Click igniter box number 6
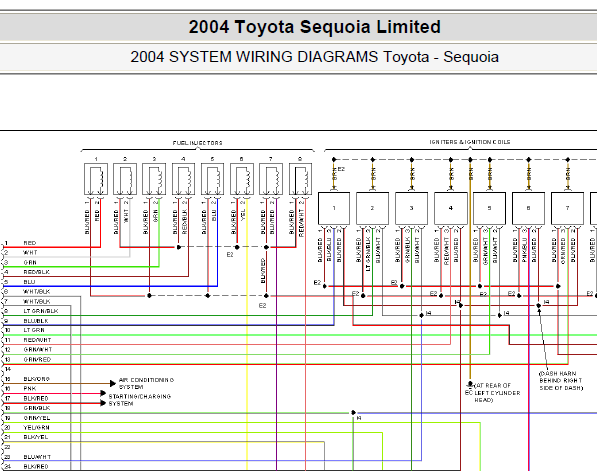The image size is (597, 471). pos(528,208)
